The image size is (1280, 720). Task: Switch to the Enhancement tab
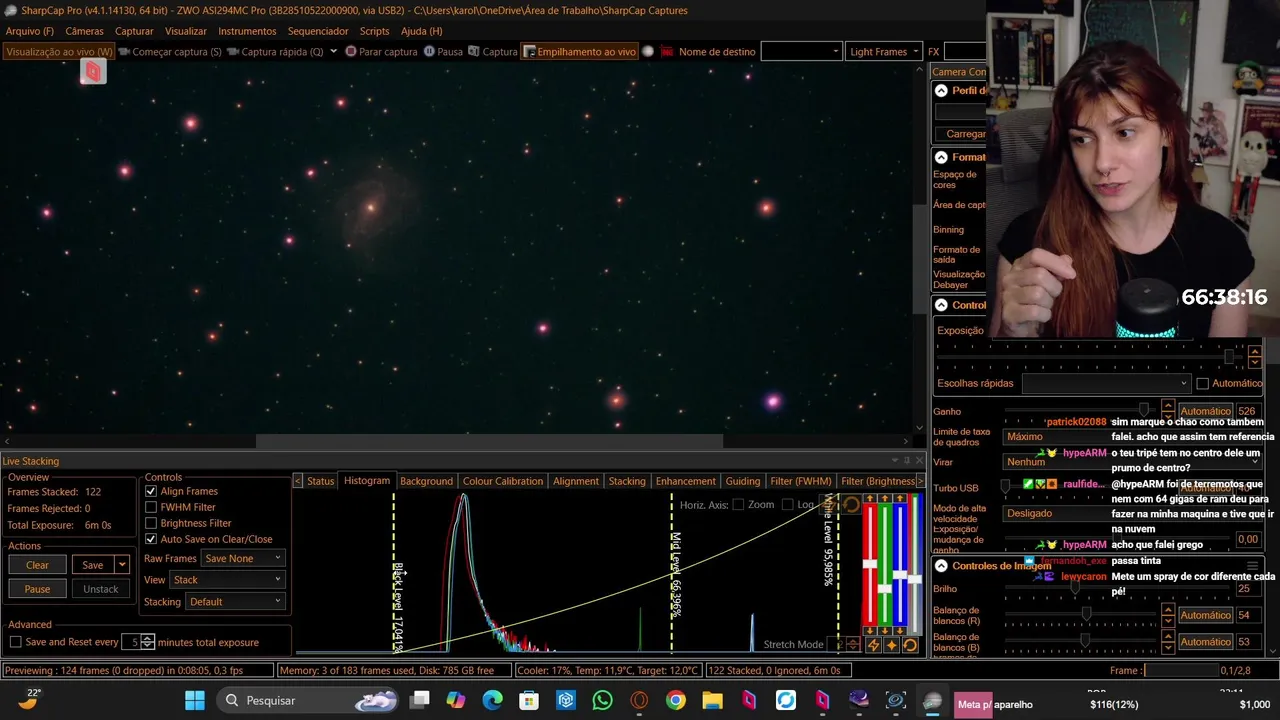[x=686, y=481]
